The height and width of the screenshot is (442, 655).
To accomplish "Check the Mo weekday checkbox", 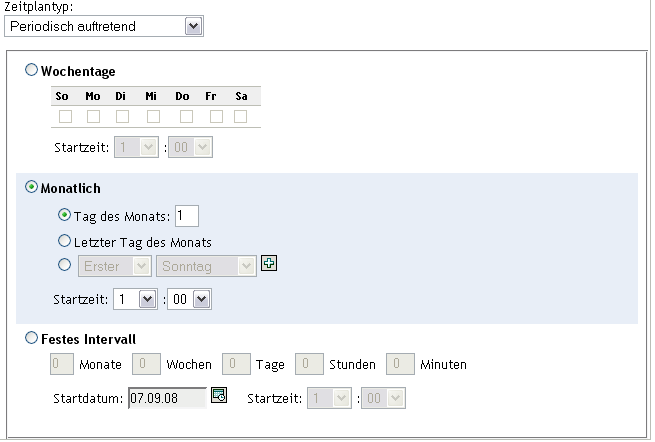I will tap(93, 117).
